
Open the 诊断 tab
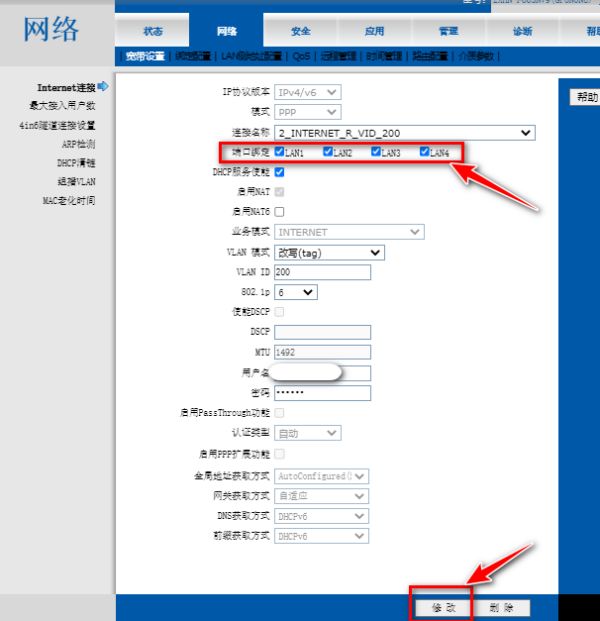(x=522, y=31)
